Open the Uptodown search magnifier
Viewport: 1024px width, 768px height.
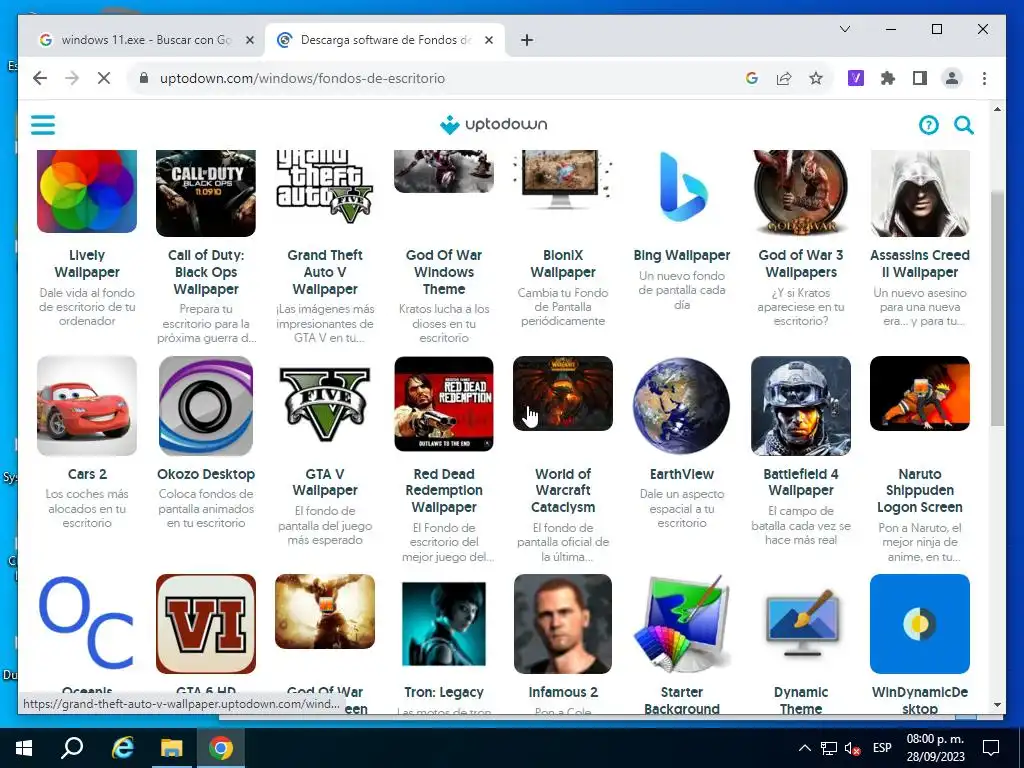tap(964, 125)
